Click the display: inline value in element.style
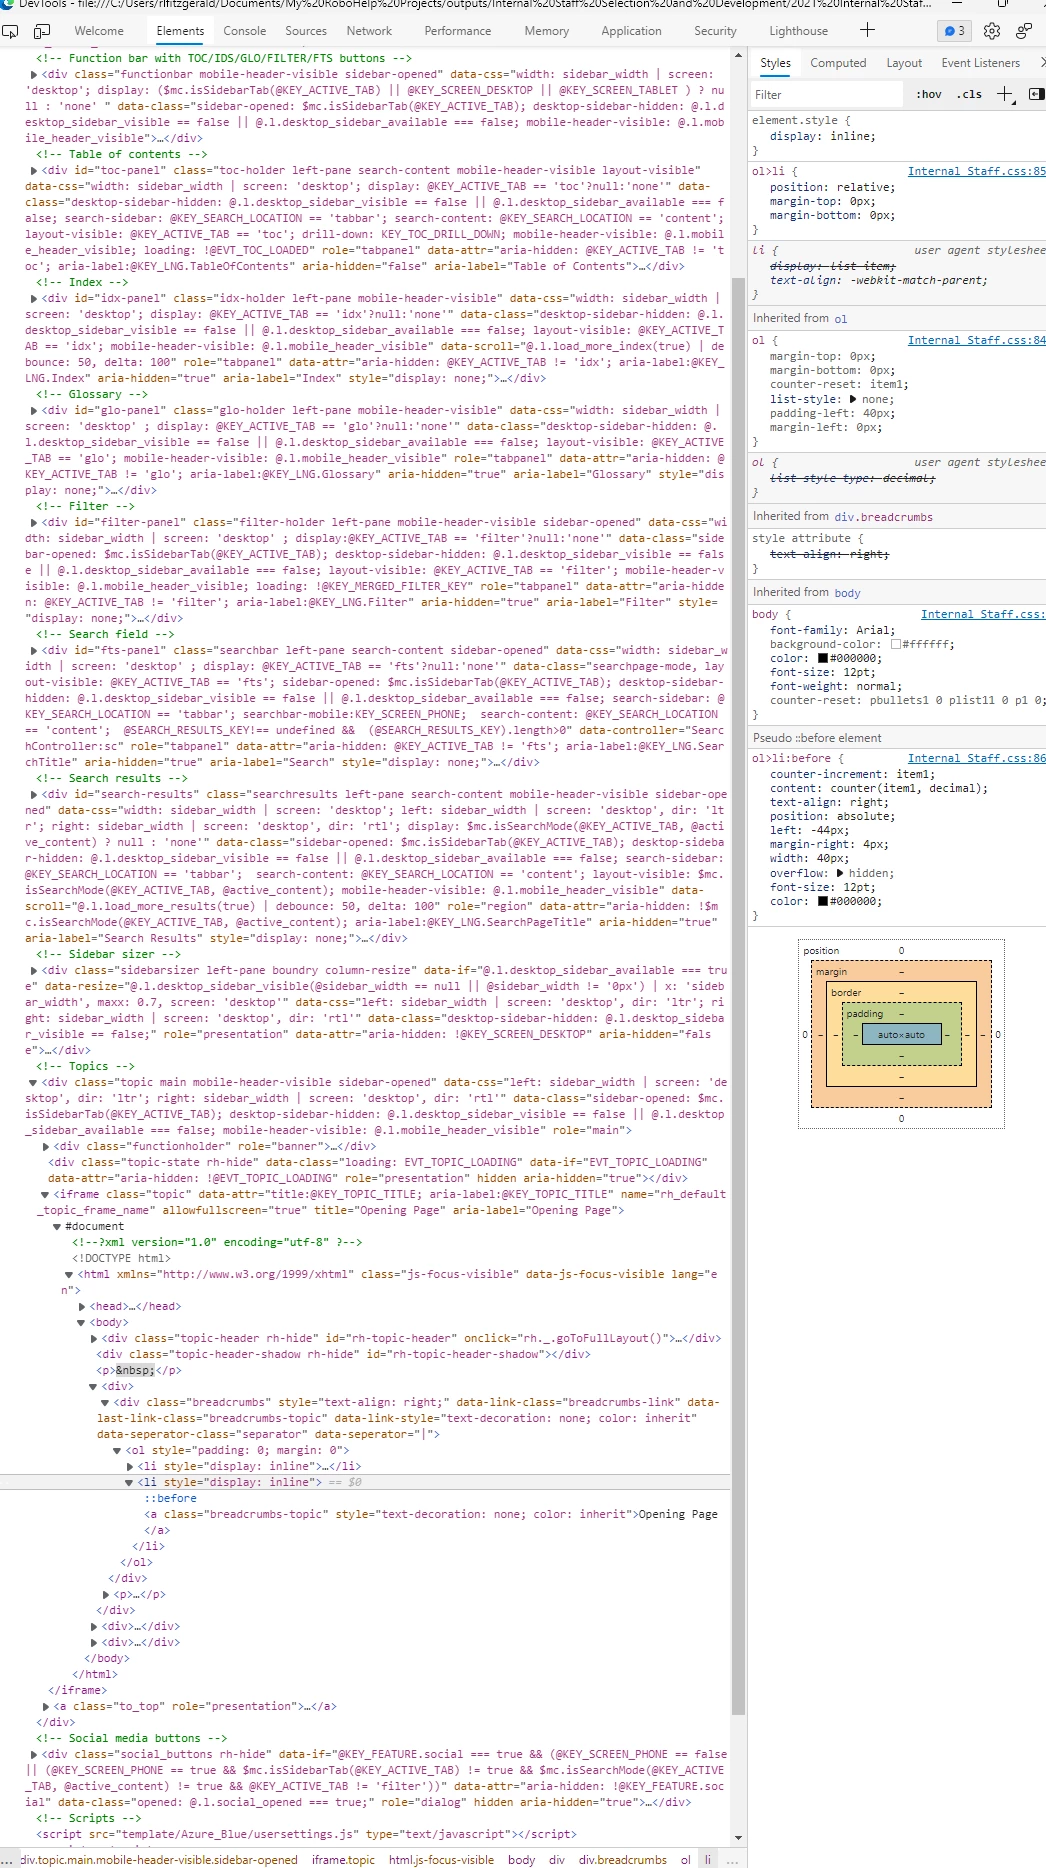Screen dimensions: 1046x1868 pyautogui.click(x=849, y=136)
